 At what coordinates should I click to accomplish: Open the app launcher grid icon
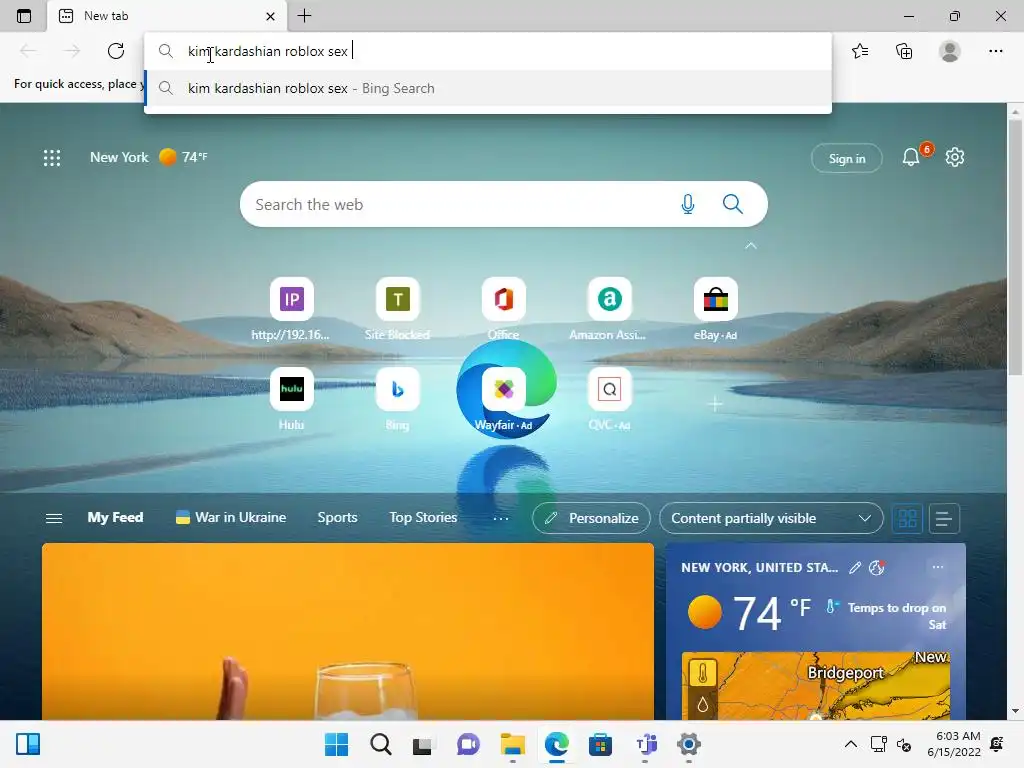click(52, 157)
